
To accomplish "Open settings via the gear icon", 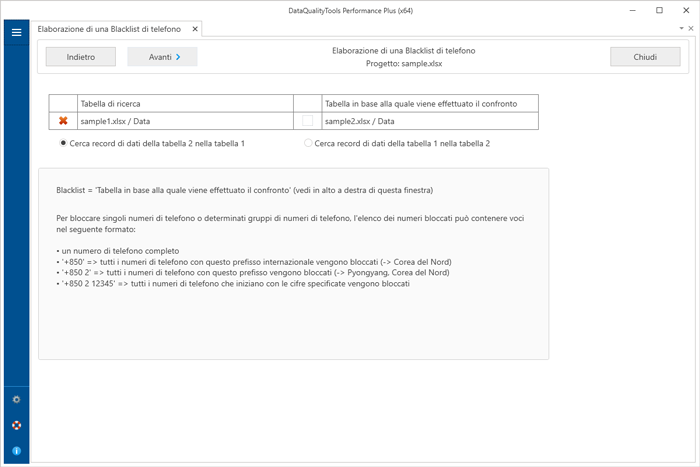I will [x=16, y=399].
